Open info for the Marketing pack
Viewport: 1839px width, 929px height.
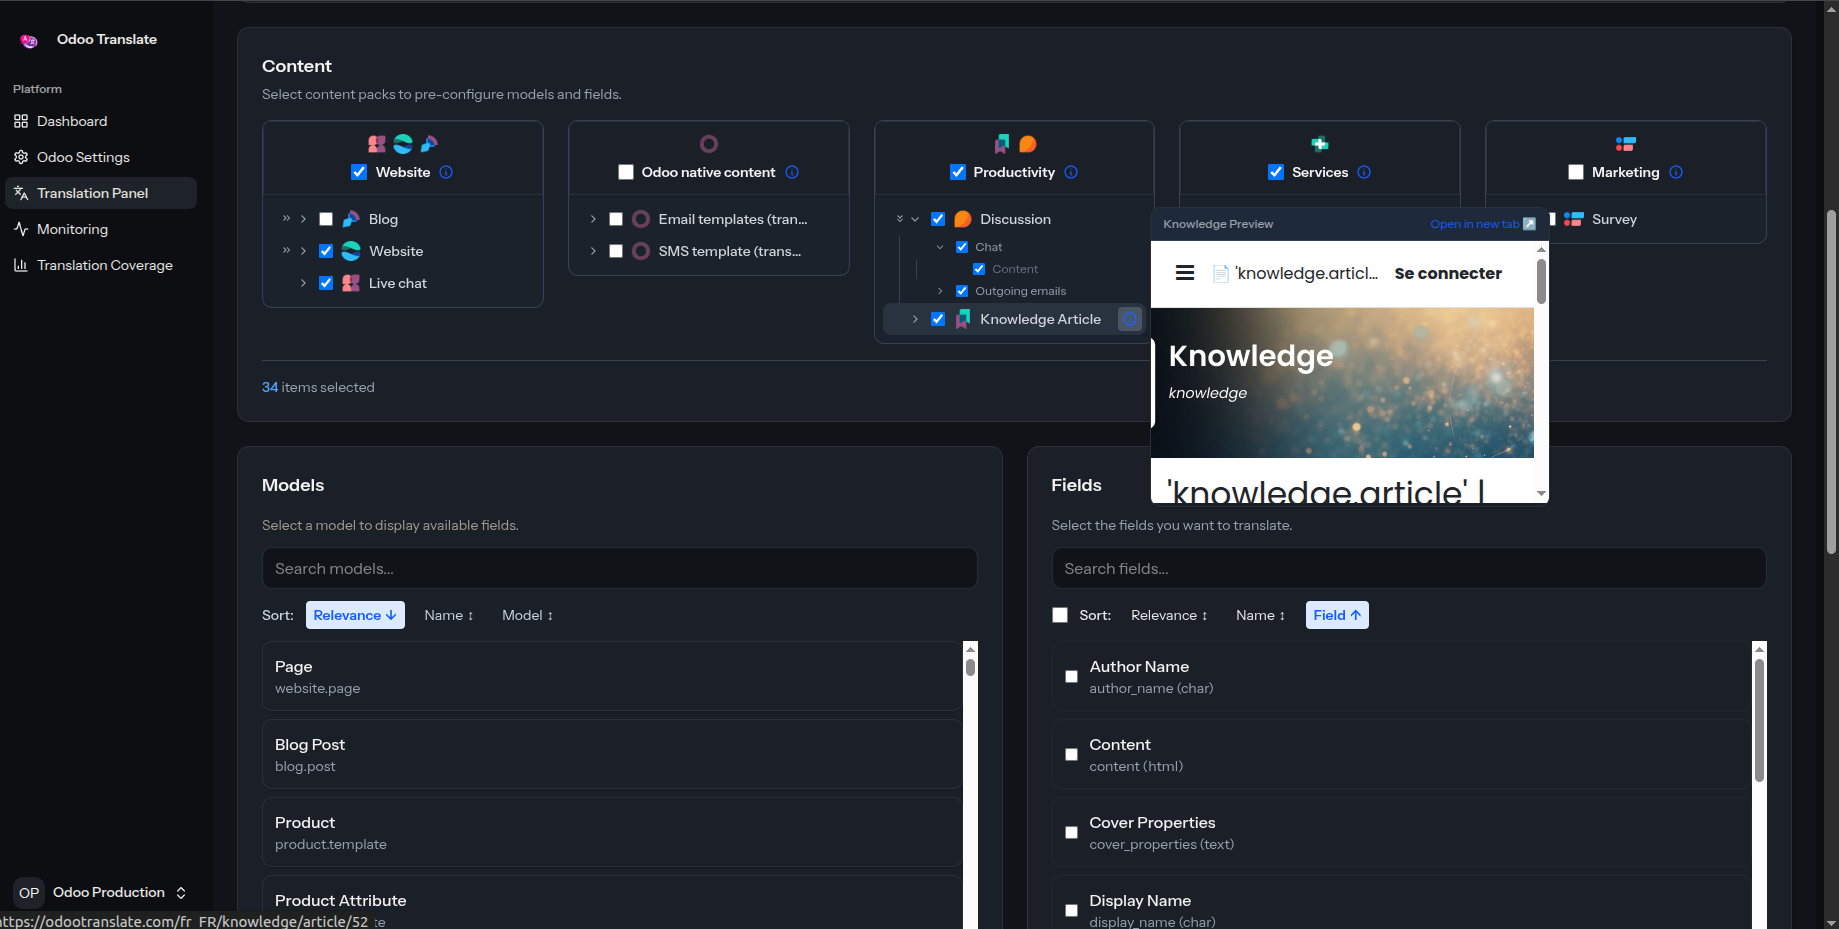[x=1676, y=172]
